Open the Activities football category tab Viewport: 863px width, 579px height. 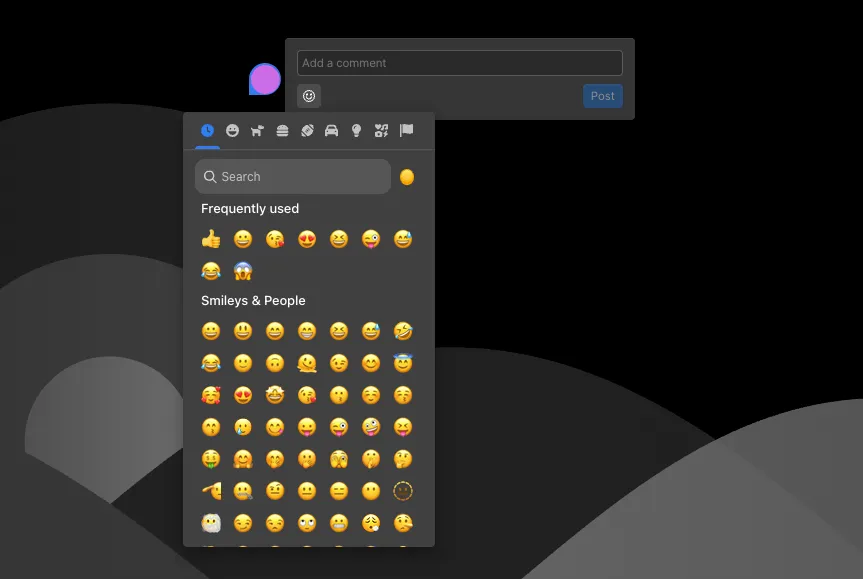307,130
